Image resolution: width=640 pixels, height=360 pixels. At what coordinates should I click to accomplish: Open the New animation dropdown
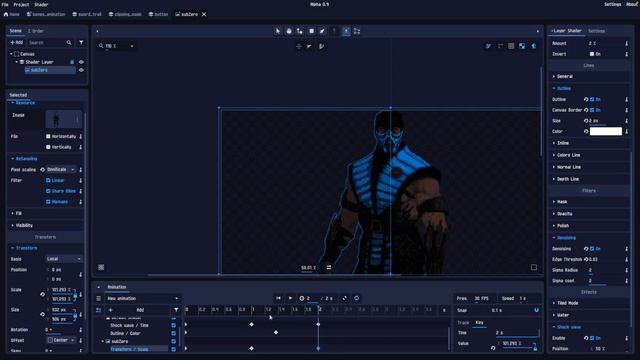click(x=142, y=298)
